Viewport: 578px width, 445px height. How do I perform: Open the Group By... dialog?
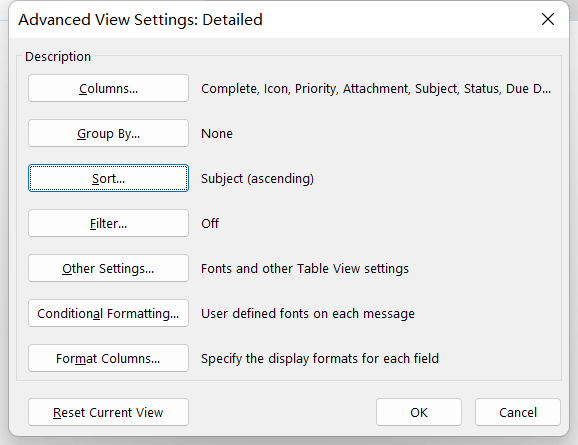(x=108, y=133)
